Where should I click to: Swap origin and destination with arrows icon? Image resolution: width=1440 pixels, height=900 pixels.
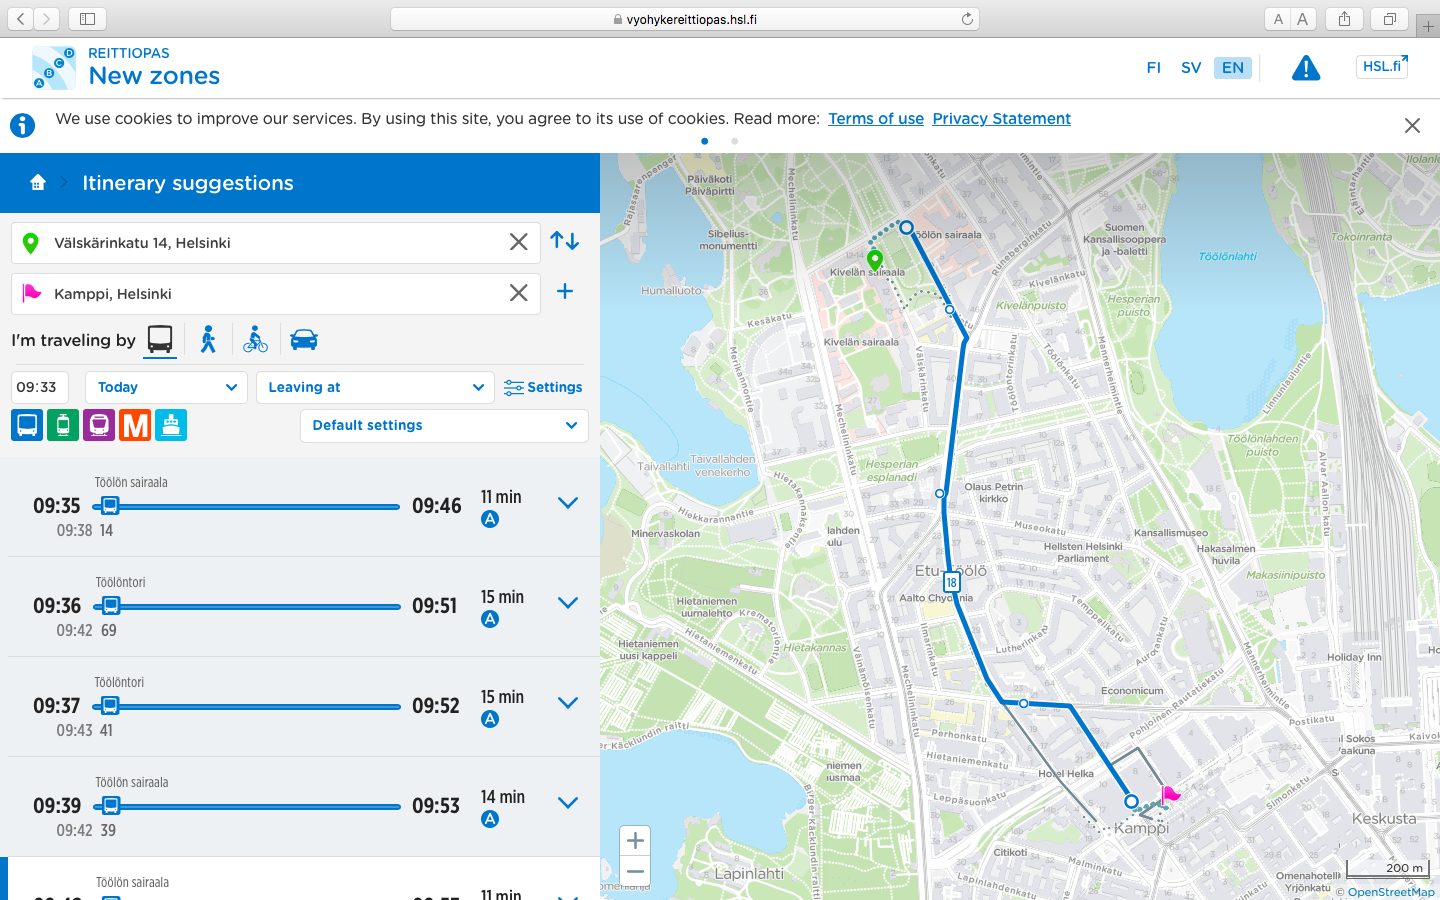[x=565, y=241]
